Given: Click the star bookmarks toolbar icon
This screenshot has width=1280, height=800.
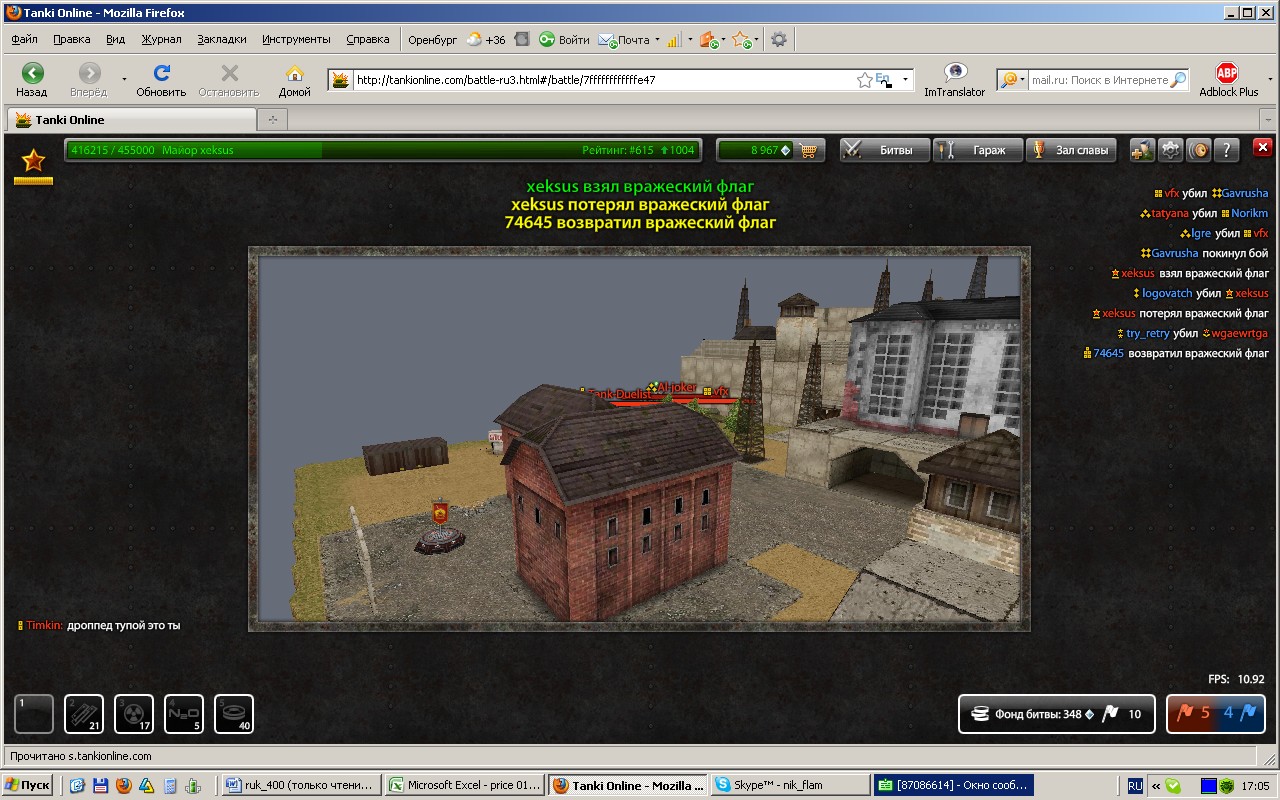Looking at the screenshot, I should click(x=740, y=40).
